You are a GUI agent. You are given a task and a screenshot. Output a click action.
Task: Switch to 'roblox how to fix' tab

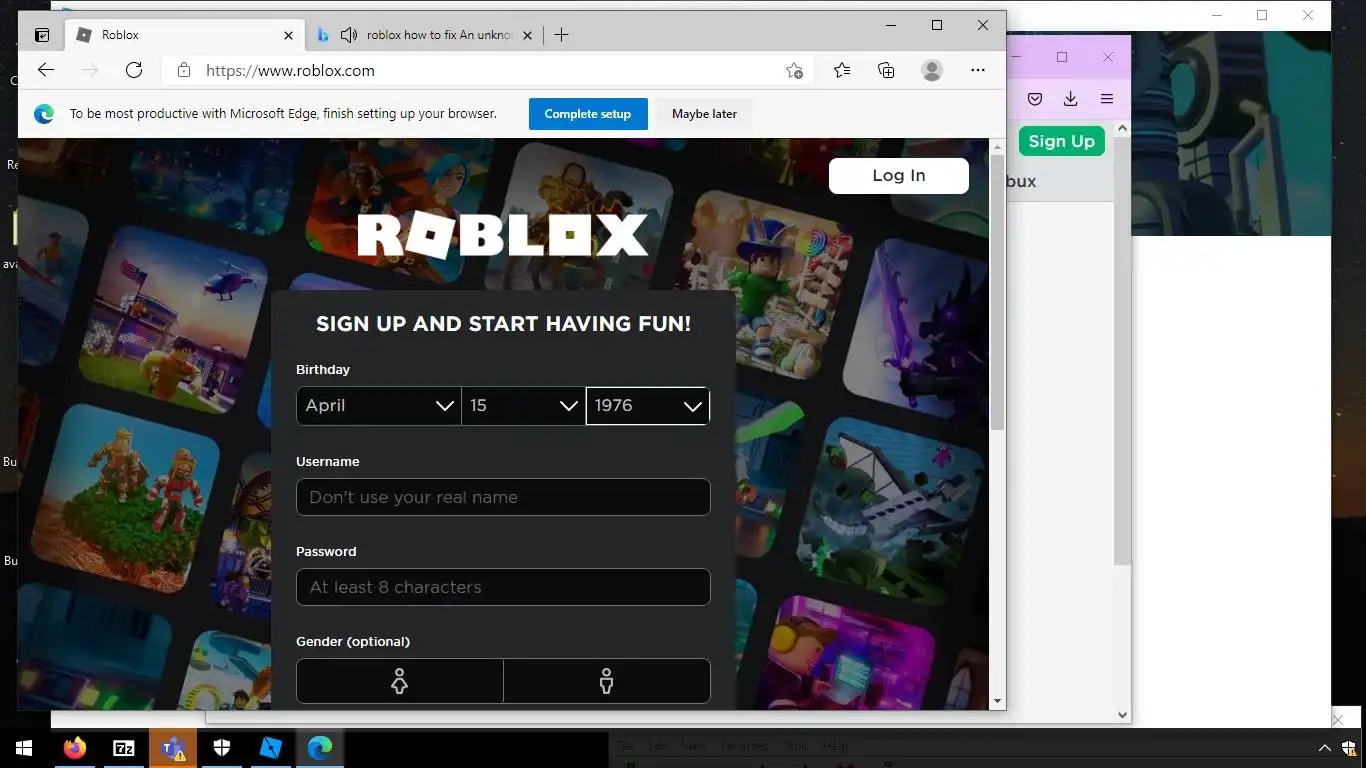click(425, 35)
